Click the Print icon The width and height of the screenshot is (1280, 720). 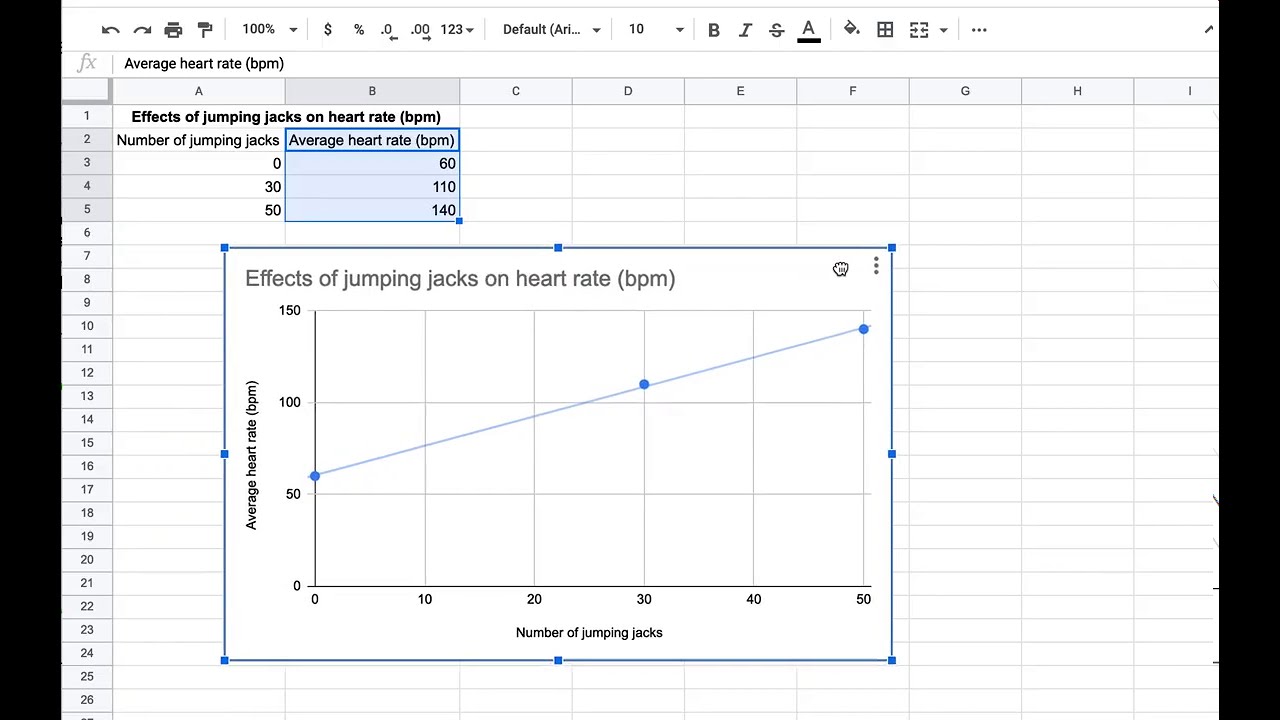click(173, 30)
